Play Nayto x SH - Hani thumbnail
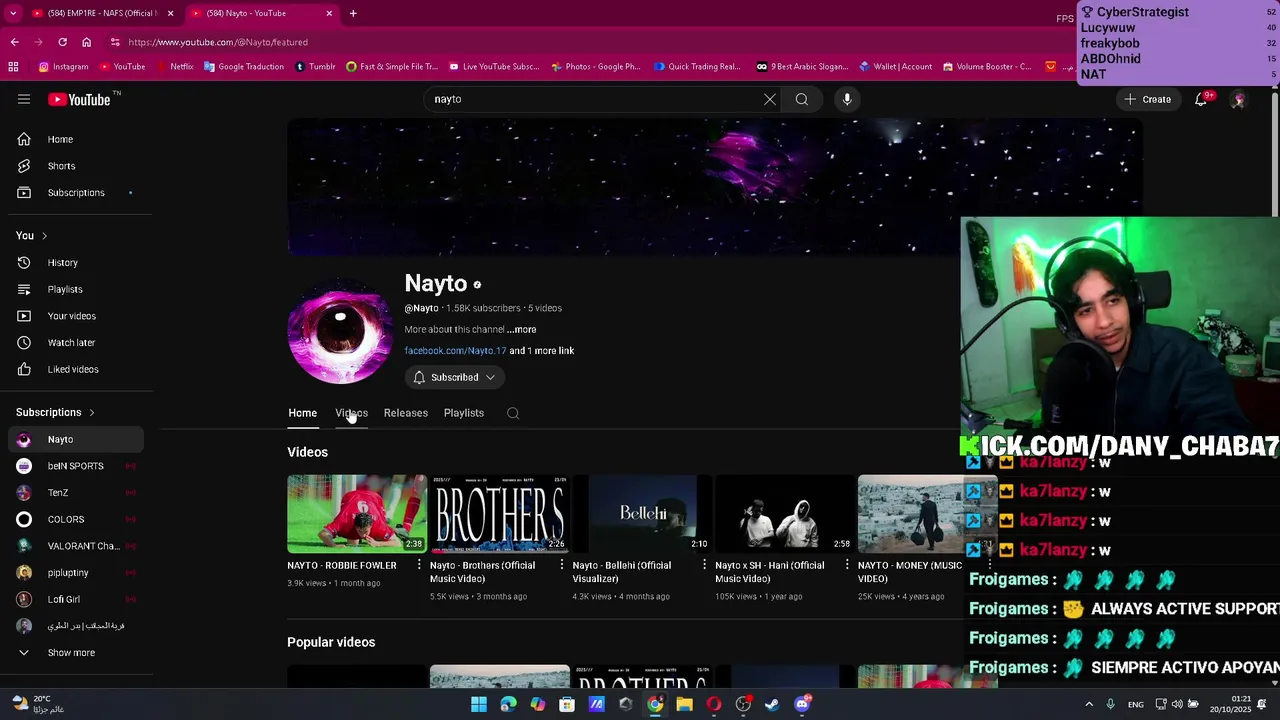Image resolution: width=1280 pixels, height=720 pixels. point(785,514)
